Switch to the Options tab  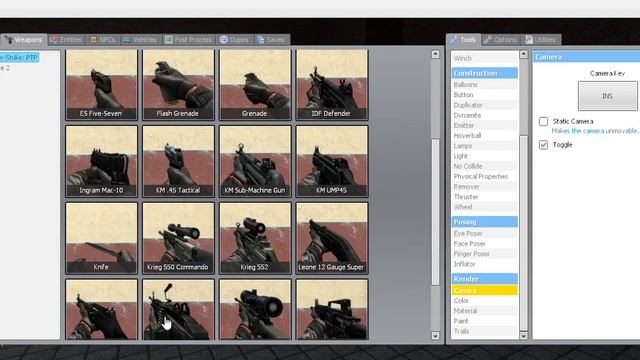(500, 40)
